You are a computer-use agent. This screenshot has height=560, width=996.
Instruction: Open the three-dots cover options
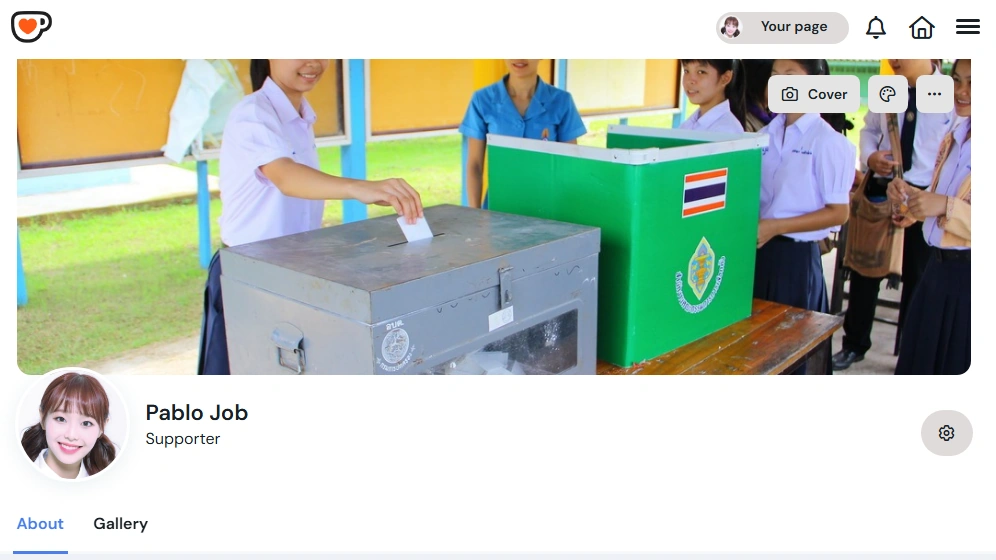(x=934, y=94)
